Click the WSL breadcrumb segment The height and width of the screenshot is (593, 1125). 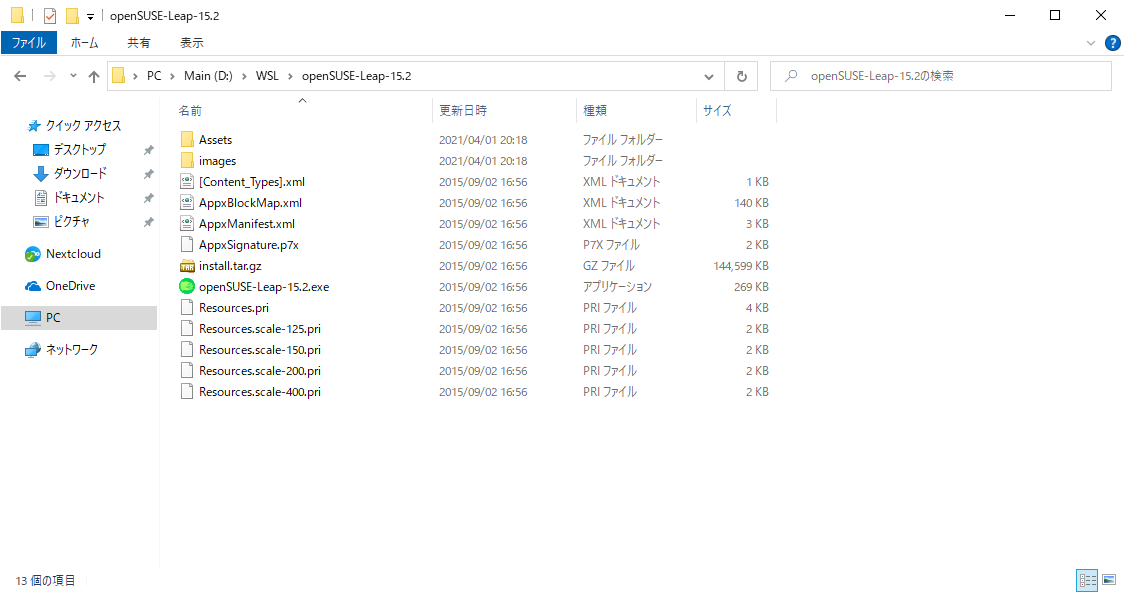tap(267, 76)
